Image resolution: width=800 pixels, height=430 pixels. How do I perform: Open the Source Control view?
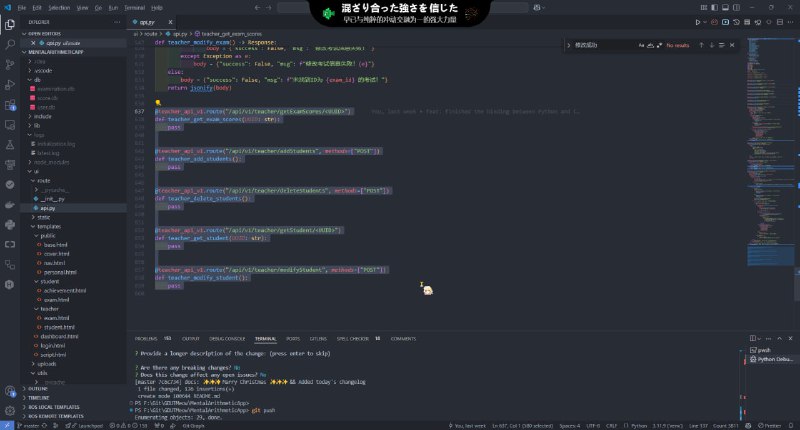tap(11, 62)
